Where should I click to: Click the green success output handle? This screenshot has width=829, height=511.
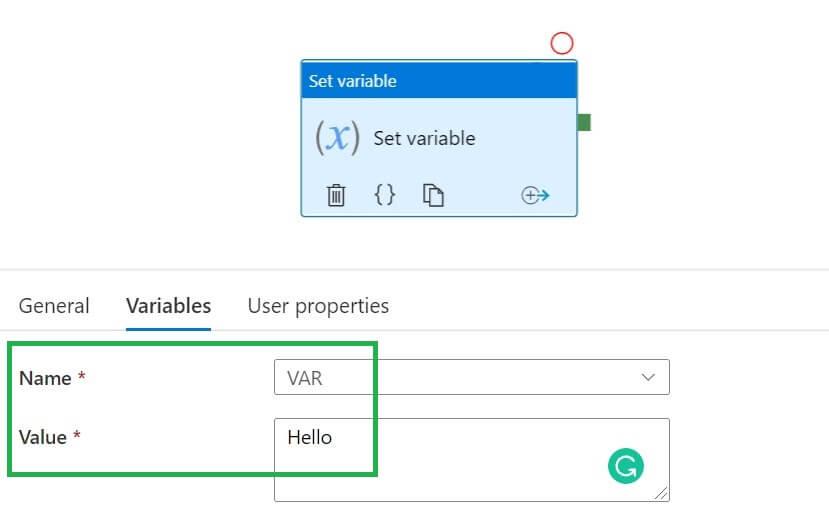click(x=584, y=123)
